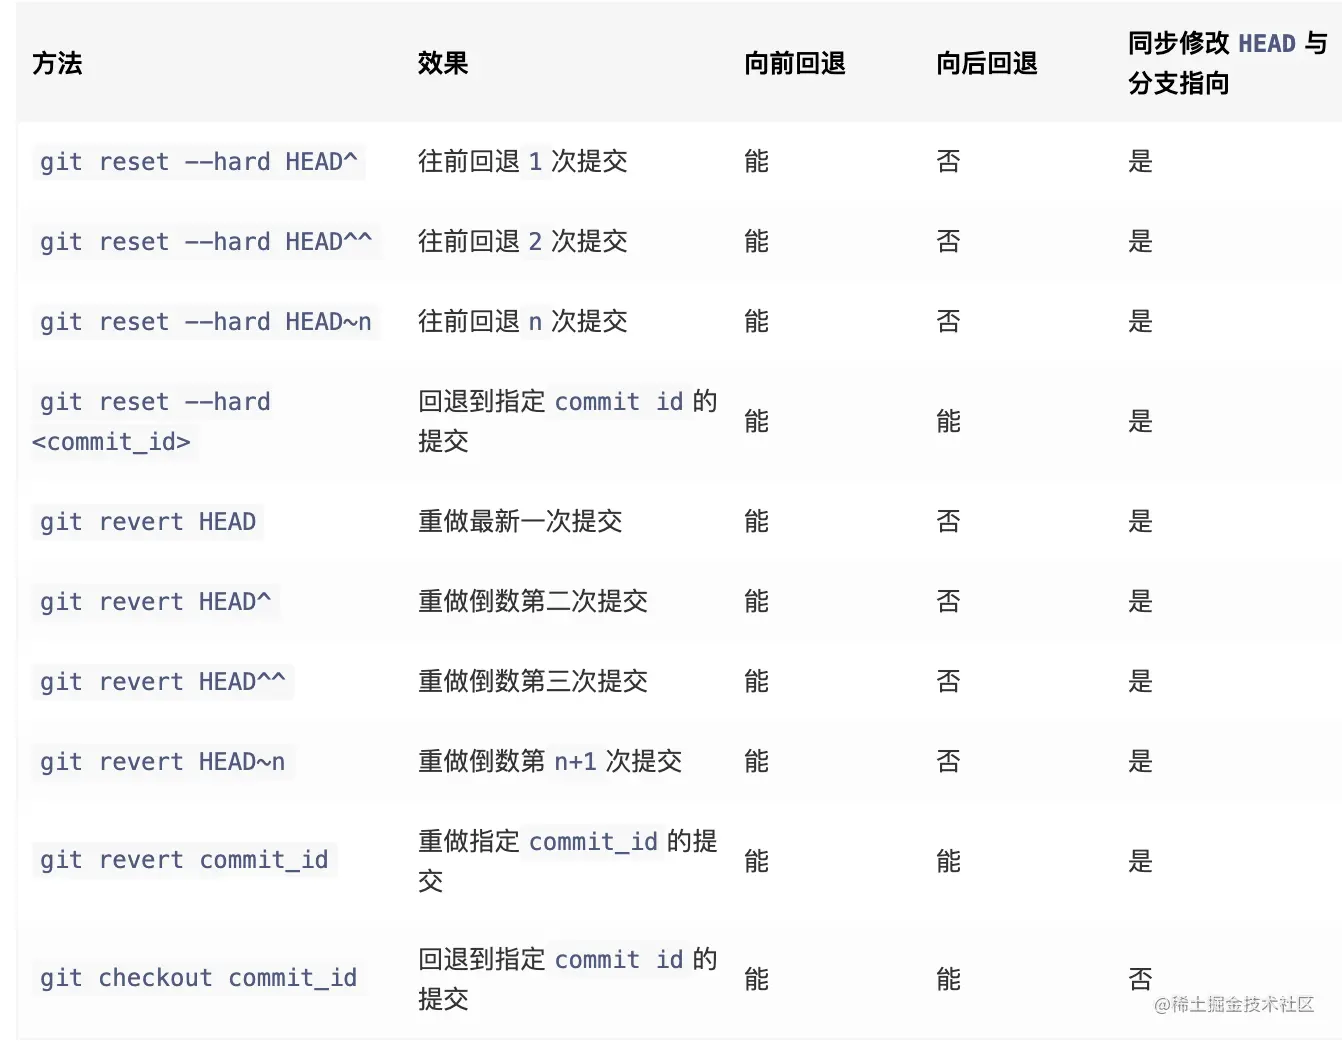Click the '方法' column header
Viewport: 1342px width, 1042px height.
tap(57, 63)
